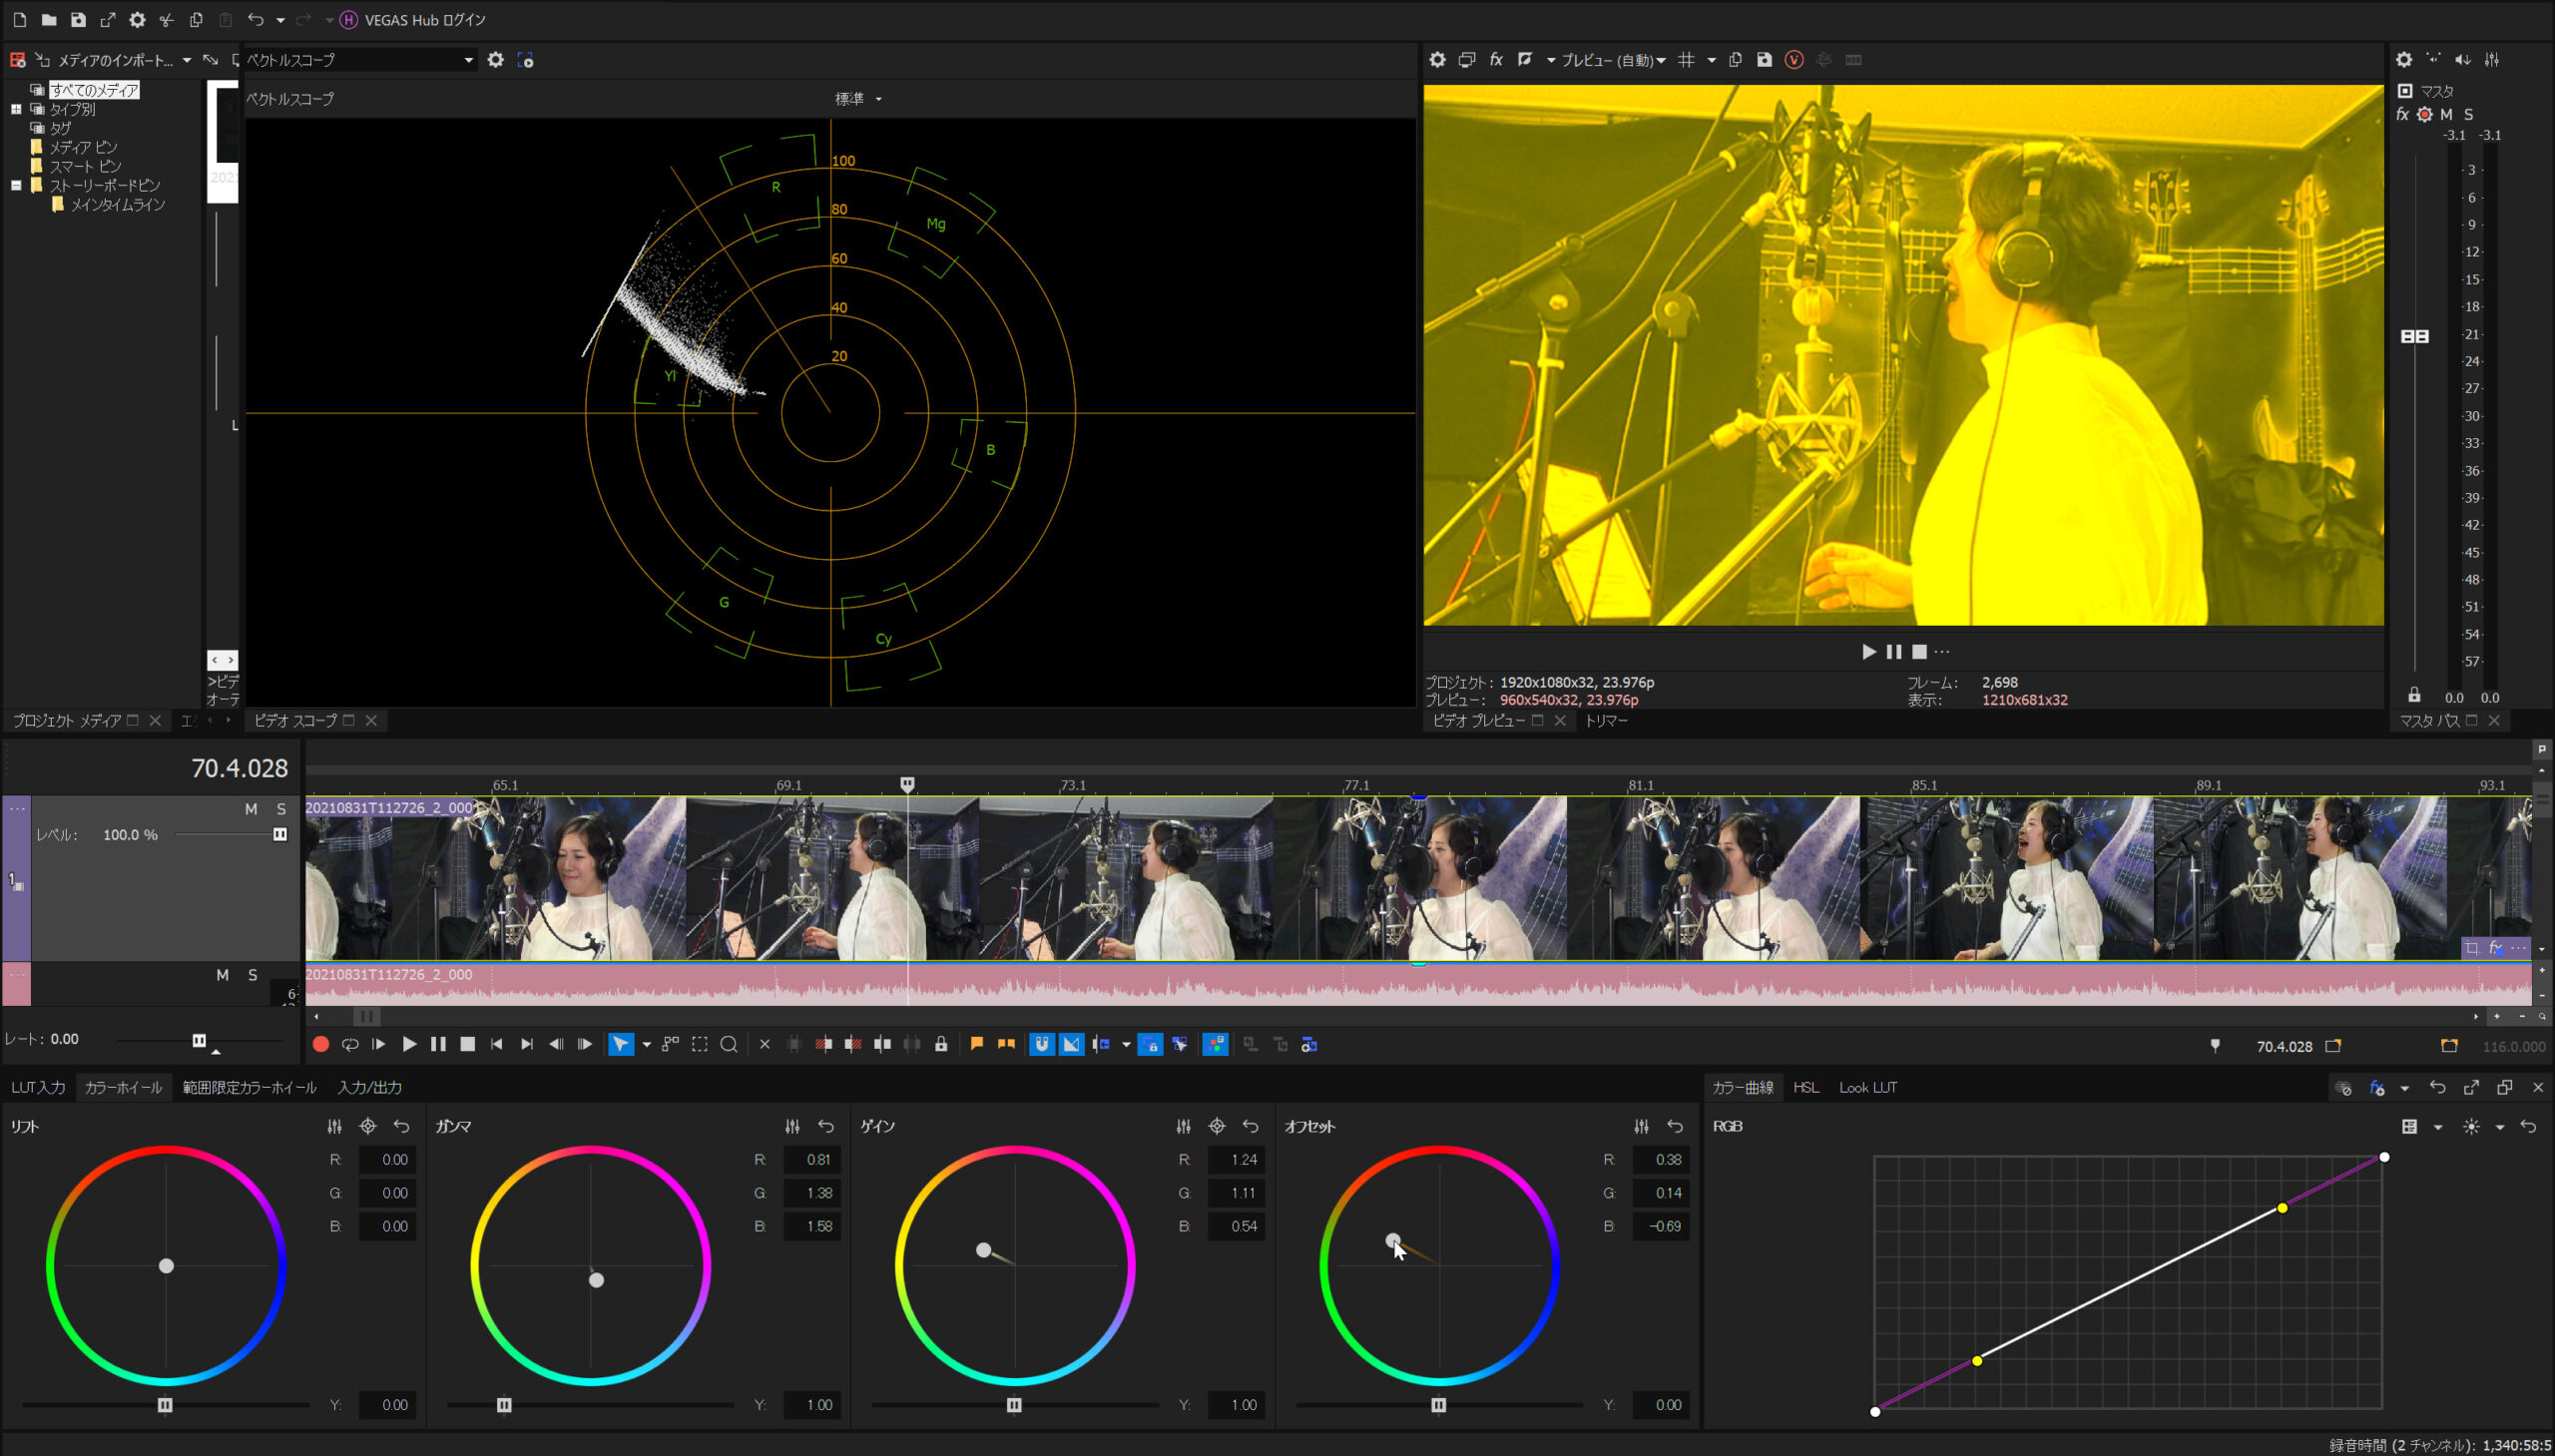Open edit tool options dropdown arrow
Image resolution: width=2555 pixels, height=1456 pixels.
pyautogui.click(x=646, y=1045)
